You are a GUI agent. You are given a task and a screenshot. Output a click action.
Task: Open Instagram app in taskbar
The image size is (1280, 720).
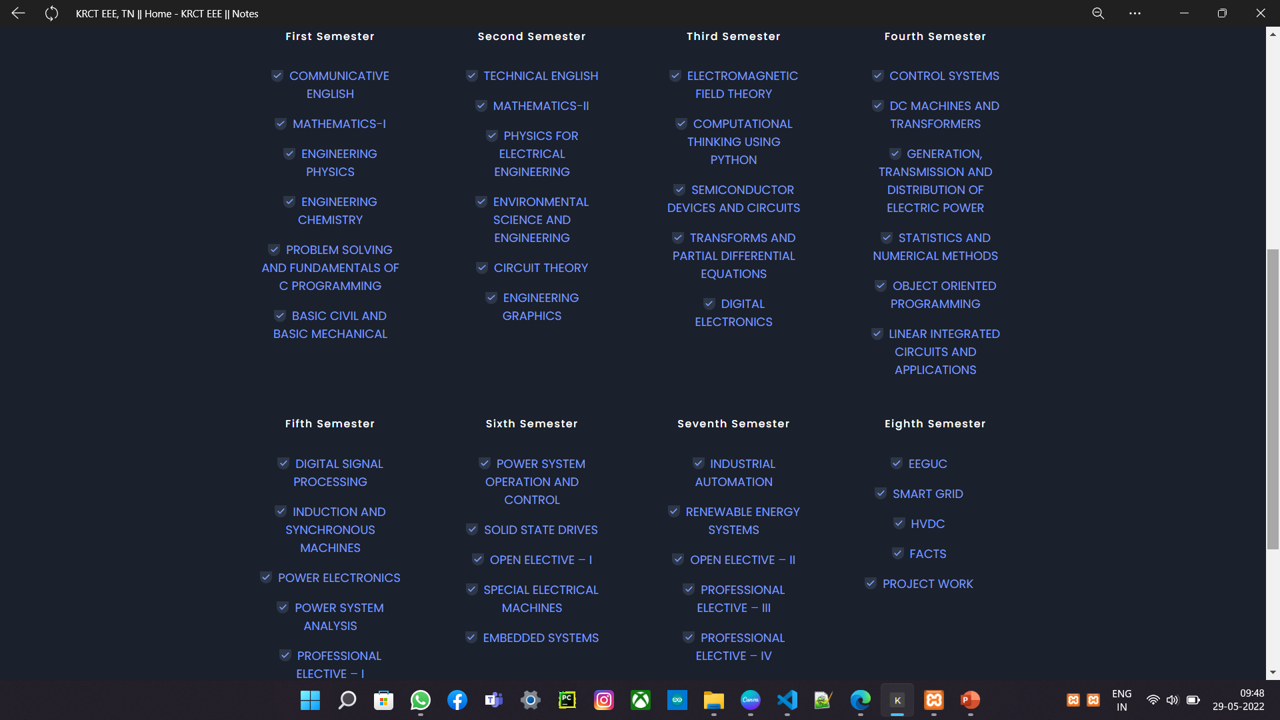(x=604, y=700)
